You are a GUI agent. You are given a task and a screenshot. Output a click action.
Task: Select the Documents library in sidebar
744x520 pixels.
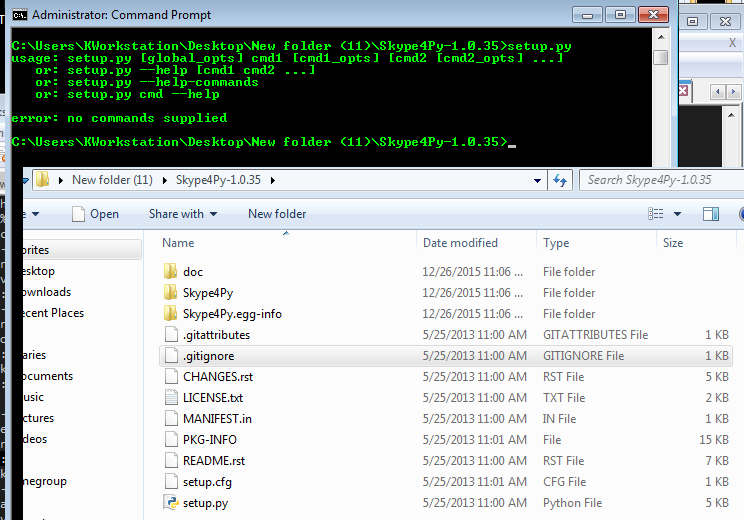pos(48,376)
